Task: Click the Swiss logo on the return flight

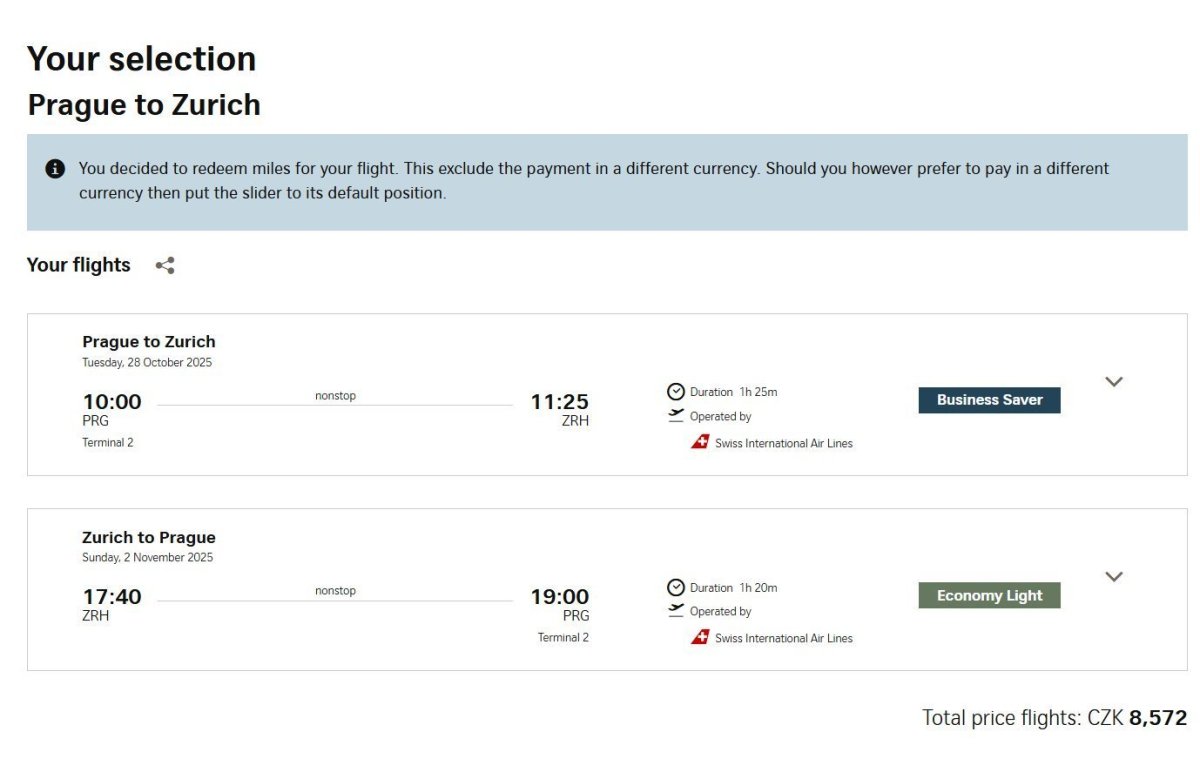Action: [x=700, y=637]
